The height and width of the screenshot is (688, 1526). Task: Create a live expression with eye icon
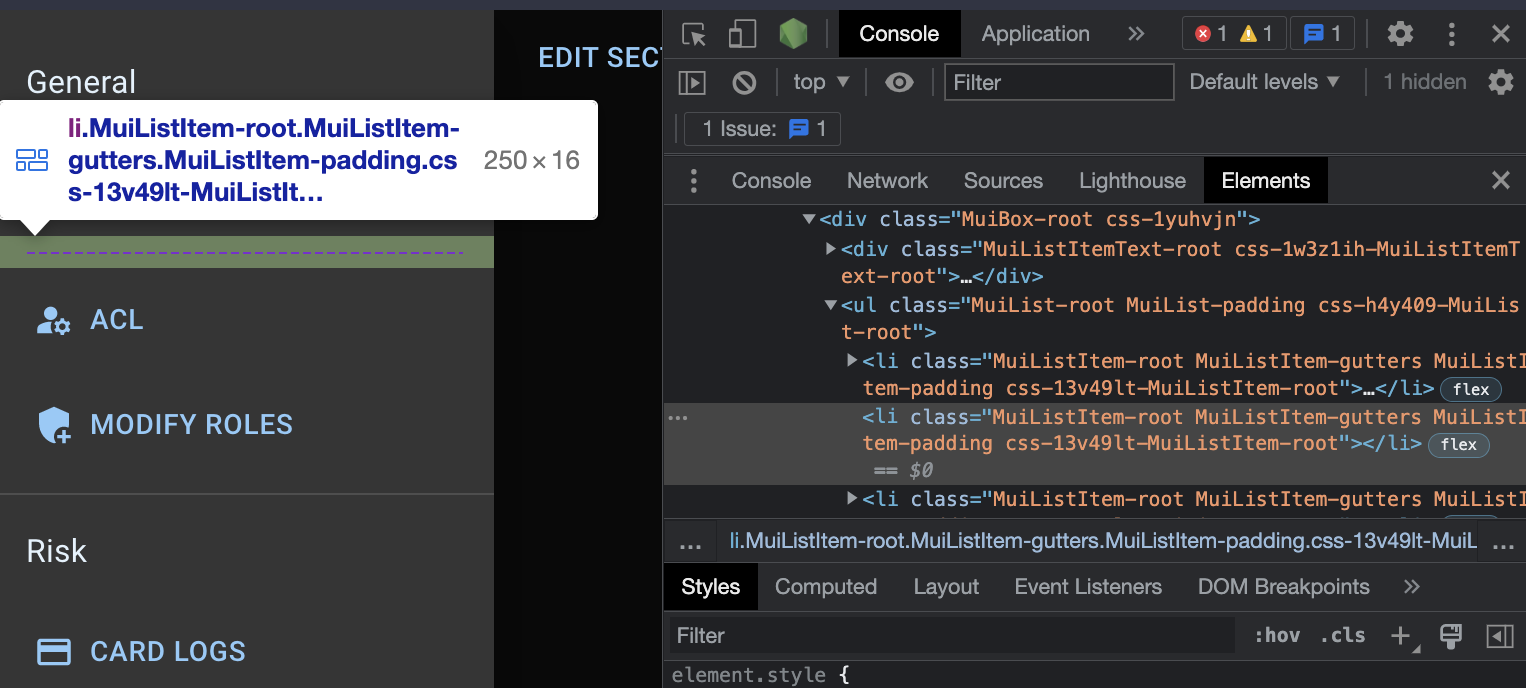(x=899, y=82)
